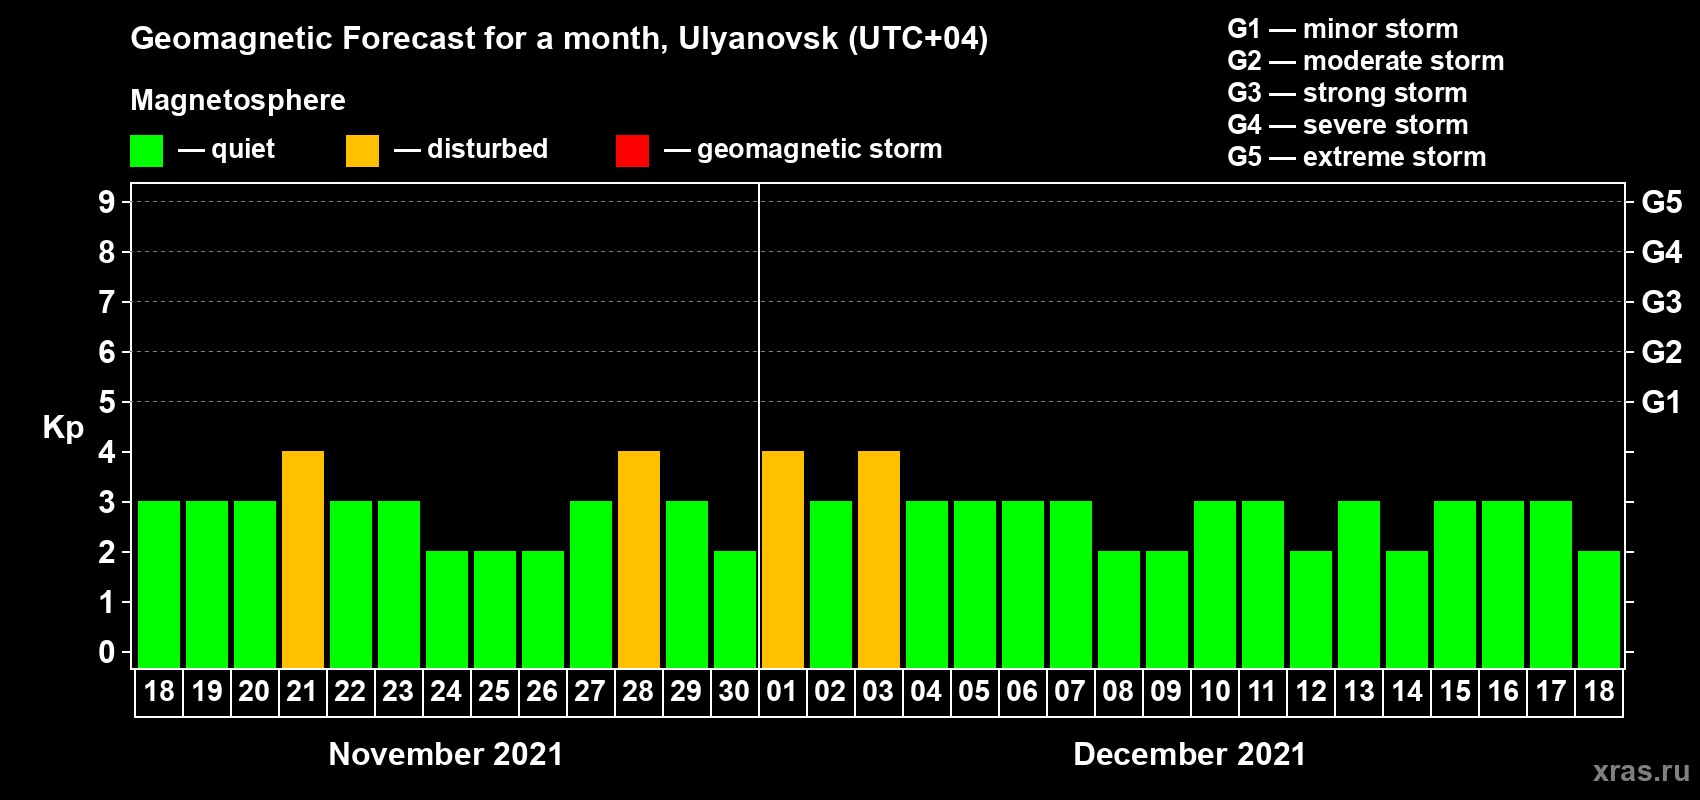Click the G4 label on right axis
1700x800 pixels.
coord(1662,252)
